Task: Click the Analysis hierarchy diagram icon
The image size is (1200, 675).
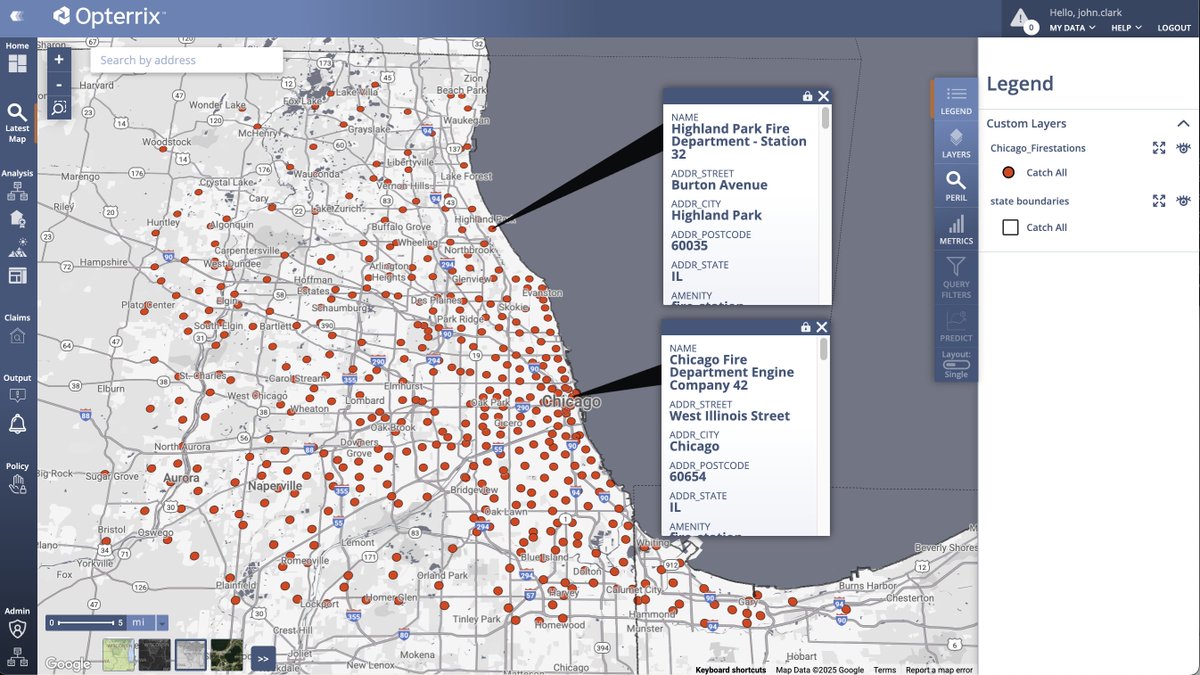Action: click(17, 191)
